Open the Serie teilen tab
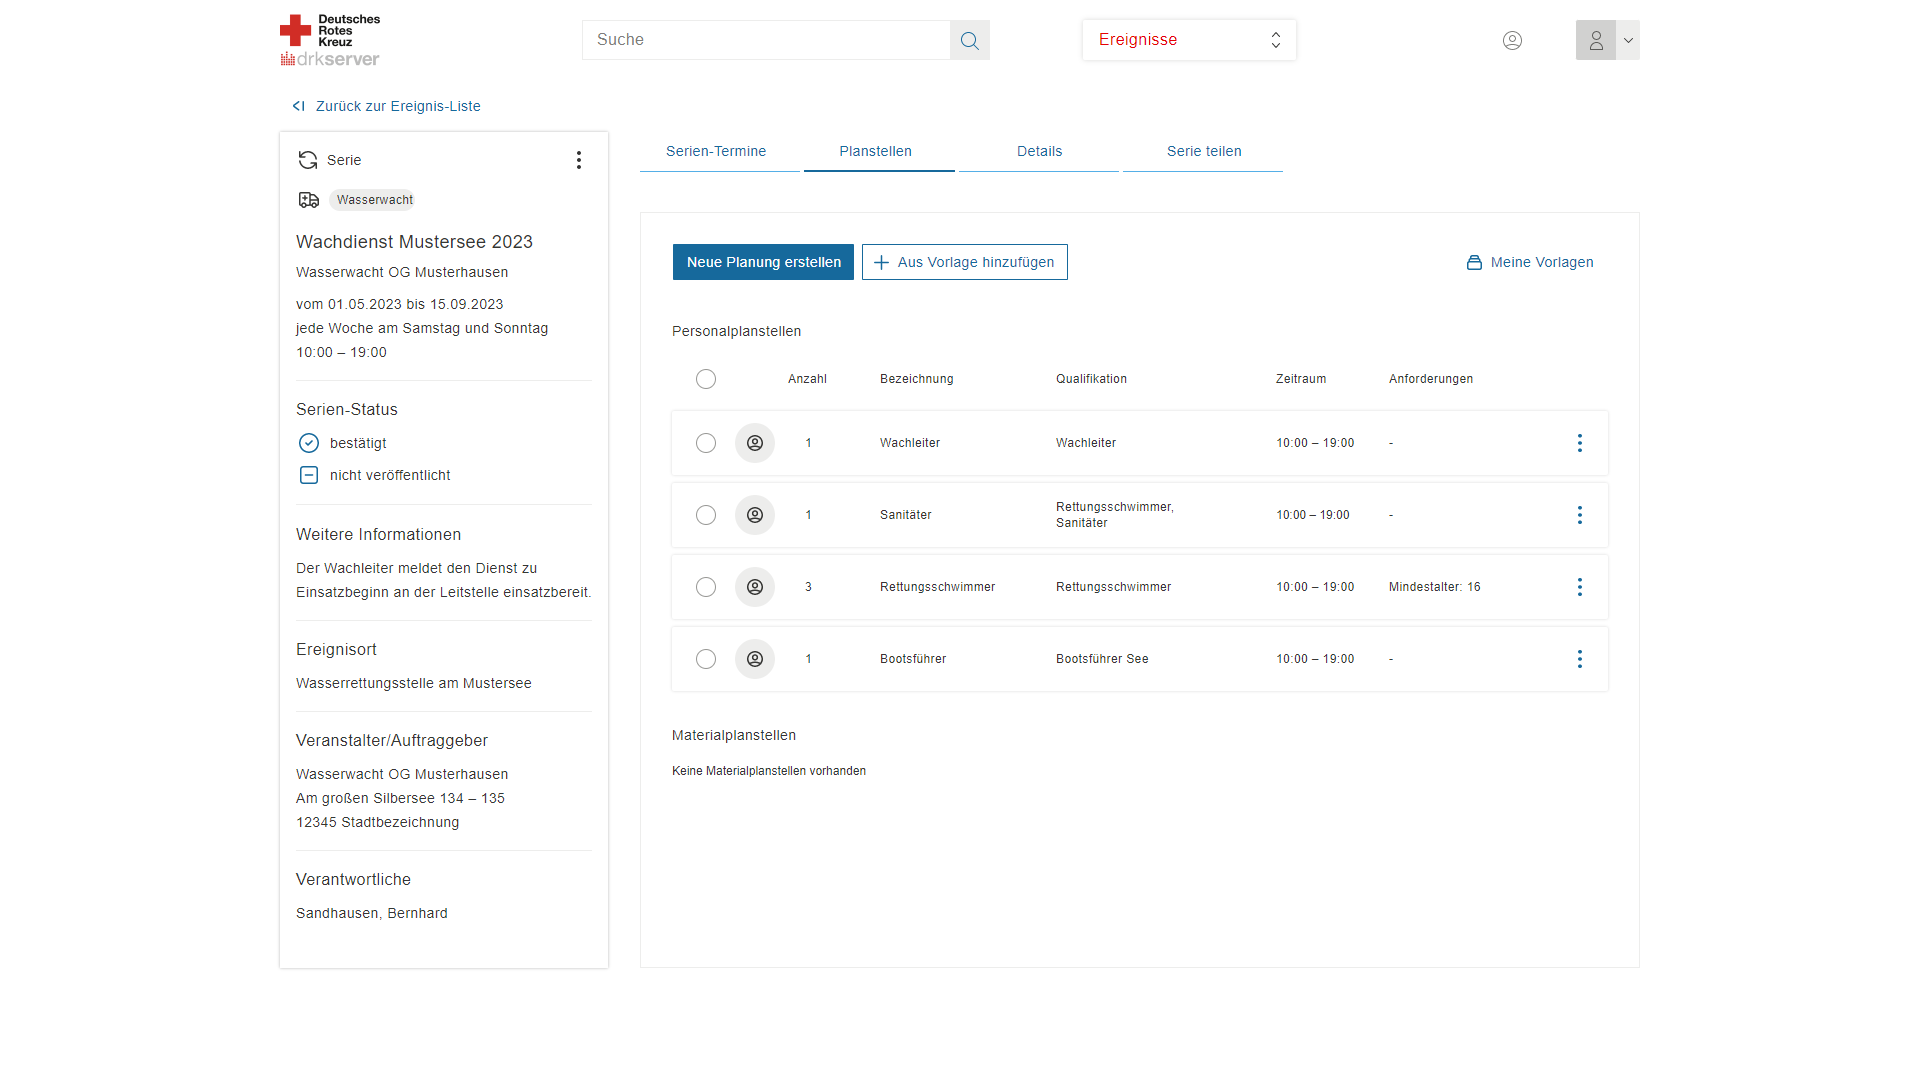1920x1080 pixels. click(x=1204, y=151)
